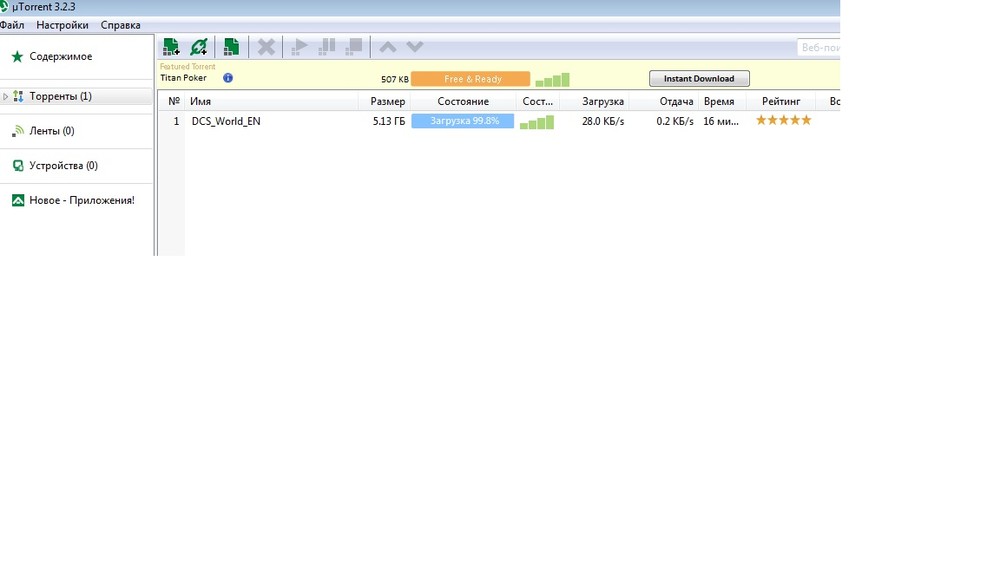Viewport: 1000px width, 562px height.
Task: Sort the list by Размер column header
Action: [385, 101]
